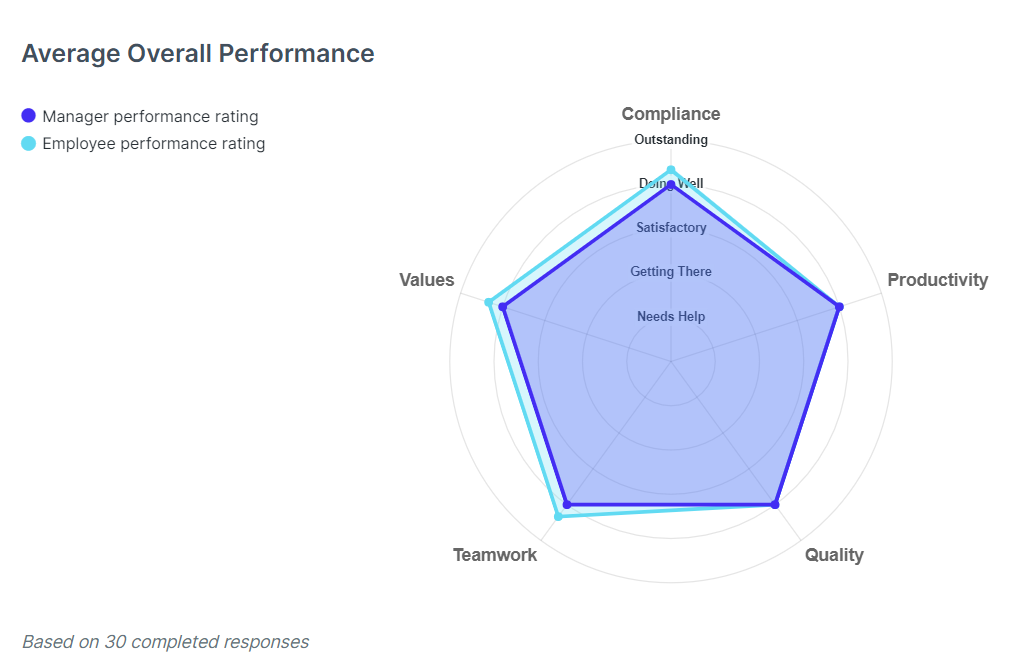
Task: Click the Average Overall Performance title
Action: 198,54
